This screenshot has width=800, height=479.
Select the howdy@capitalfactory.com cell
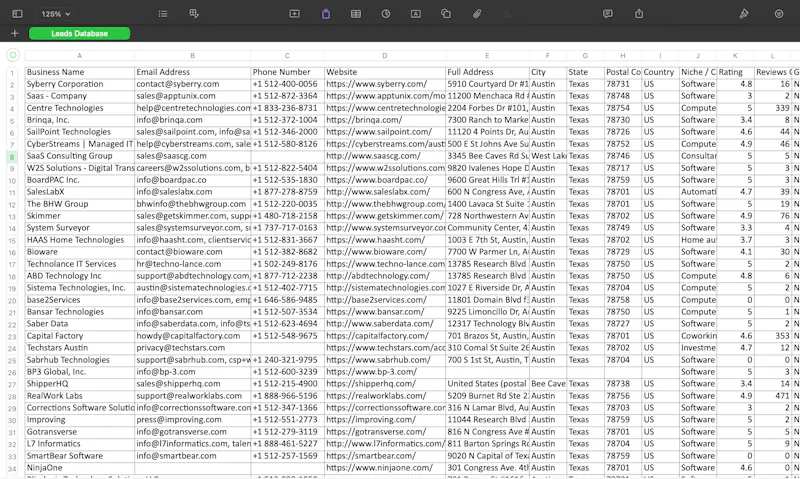tap(192, 336)
